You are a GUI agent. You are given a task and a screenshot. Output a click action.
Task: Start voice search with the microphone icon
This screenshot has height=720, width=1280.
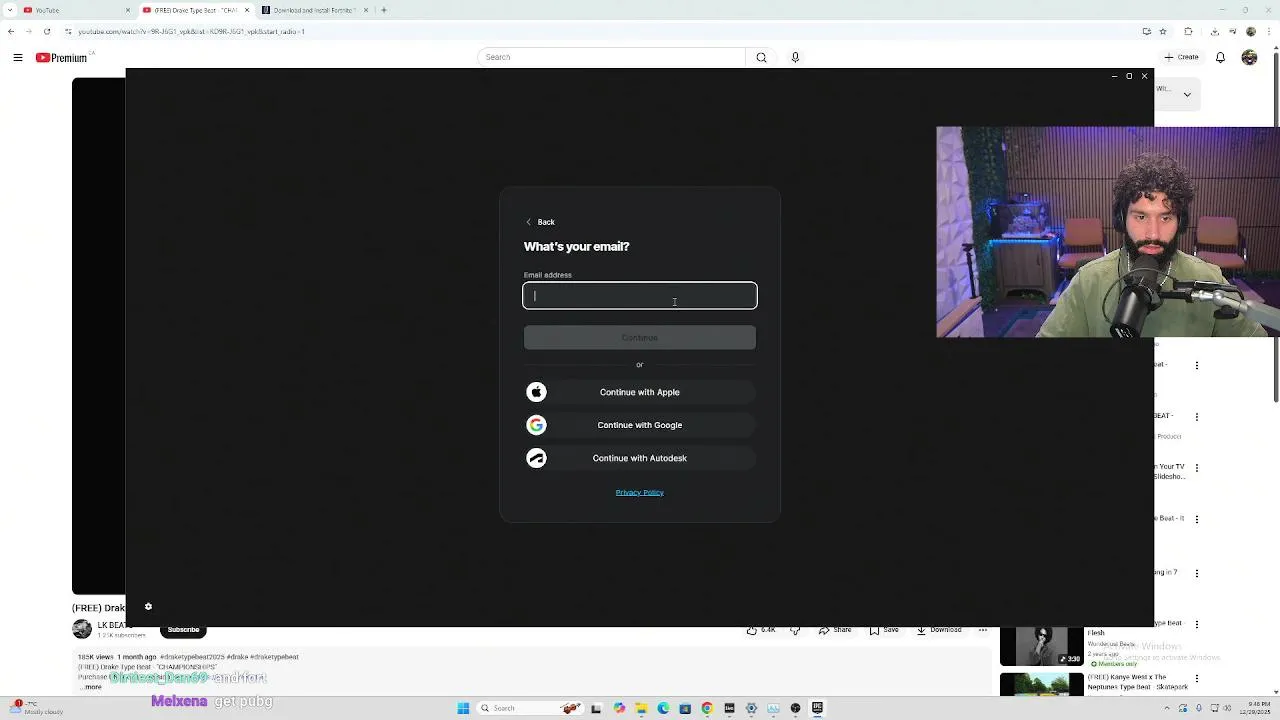pos(795,57)
